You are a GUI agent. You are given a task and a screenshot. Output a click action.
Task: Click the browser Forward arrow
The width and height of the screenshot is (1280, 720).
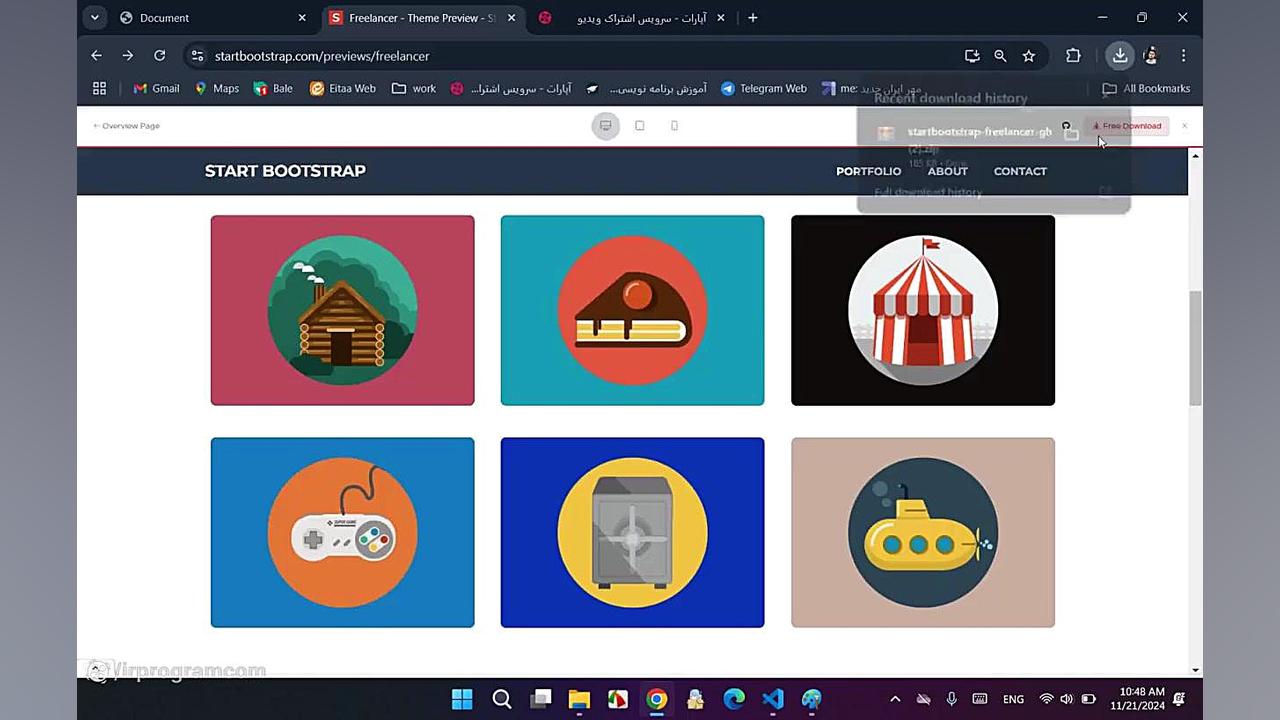click(127, 56)
